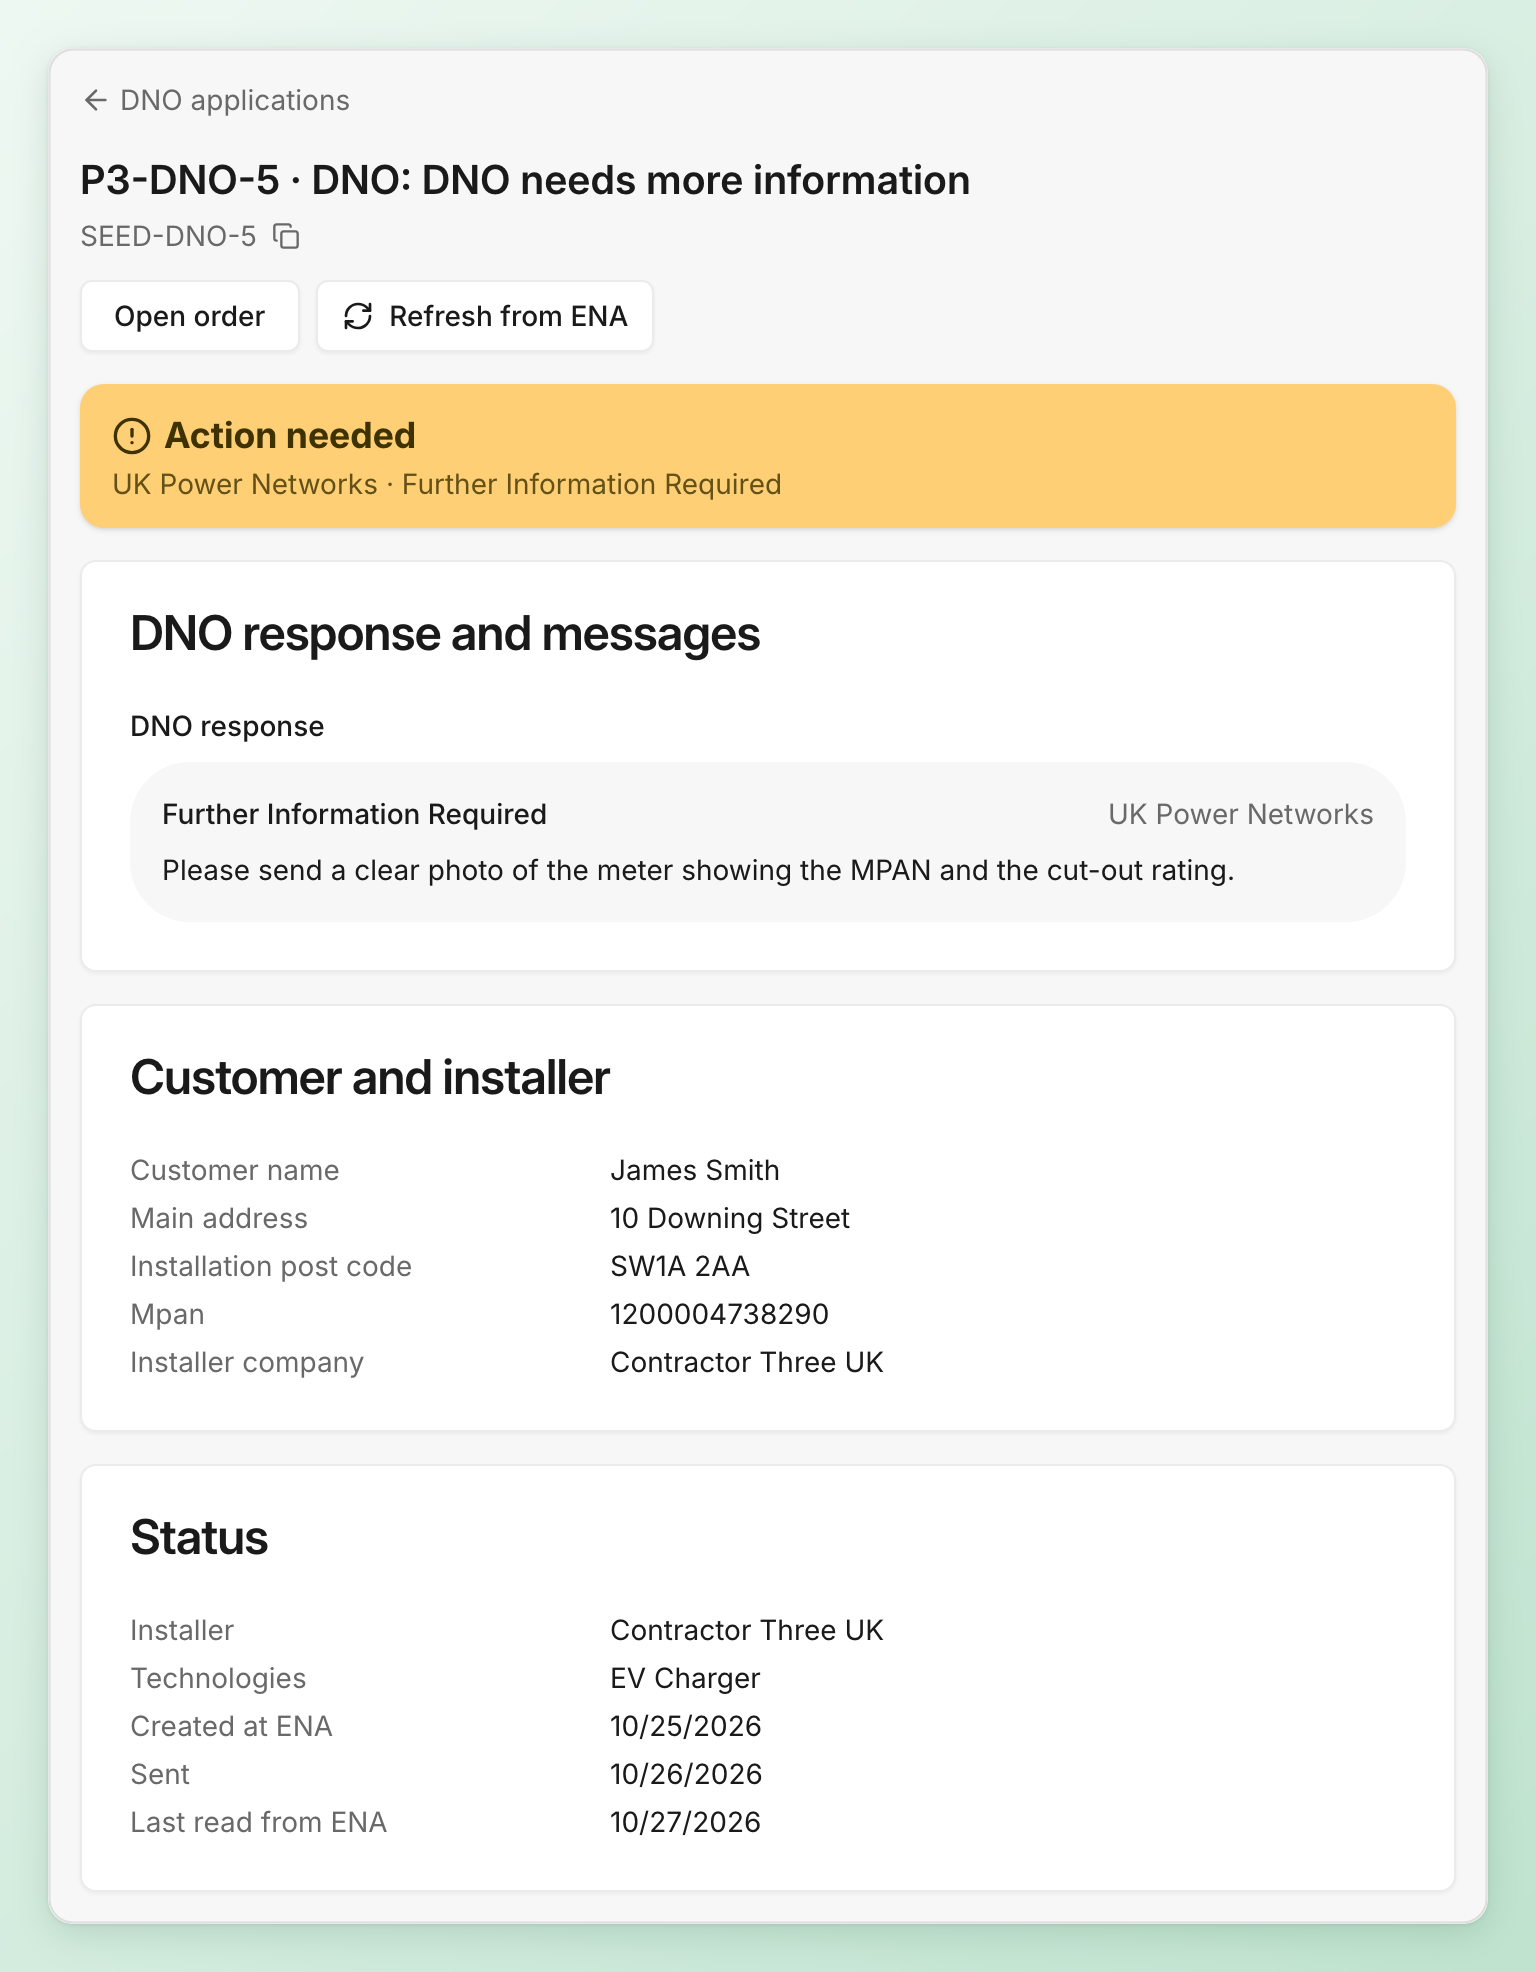Click the 'Mpan' field label
The image size is (1536, 1972).
click(x=167, y=1314)
